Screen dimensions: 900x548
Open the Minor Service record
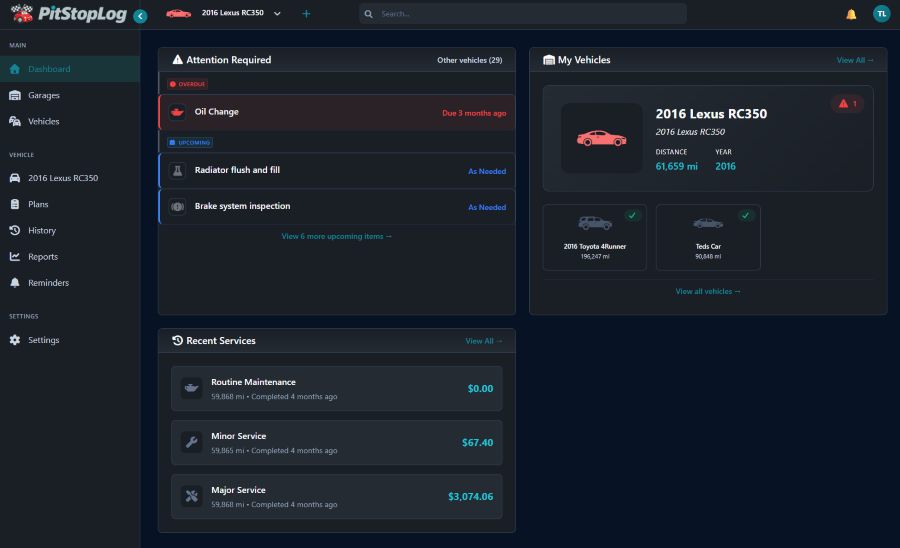(336, 442)
